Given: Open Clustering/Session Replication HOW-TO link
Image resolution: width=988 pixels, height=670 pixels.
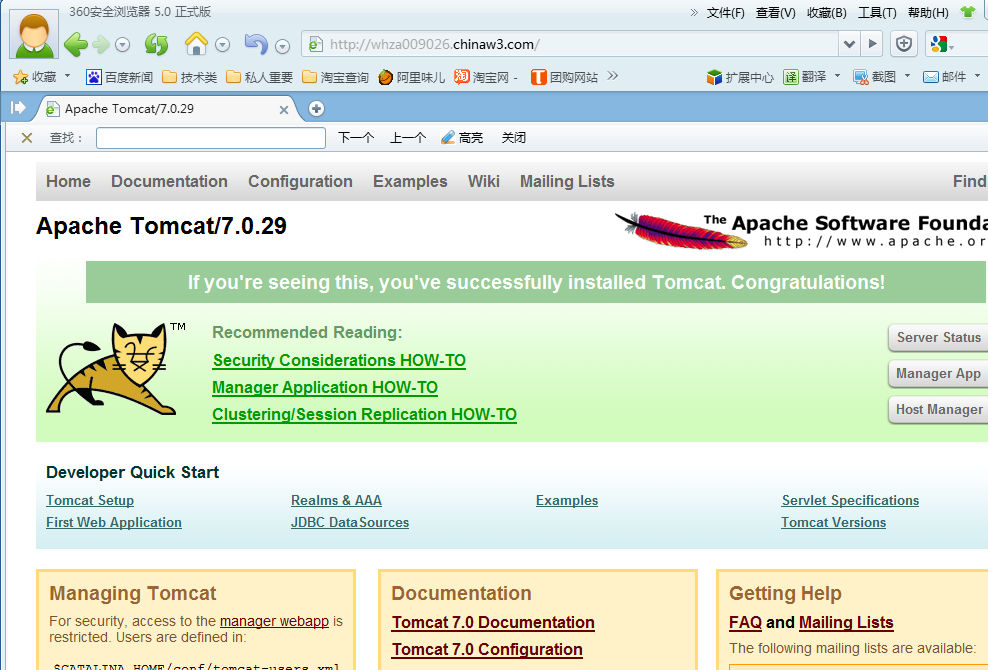Looking at the screenshot, I should coord(364,415).
